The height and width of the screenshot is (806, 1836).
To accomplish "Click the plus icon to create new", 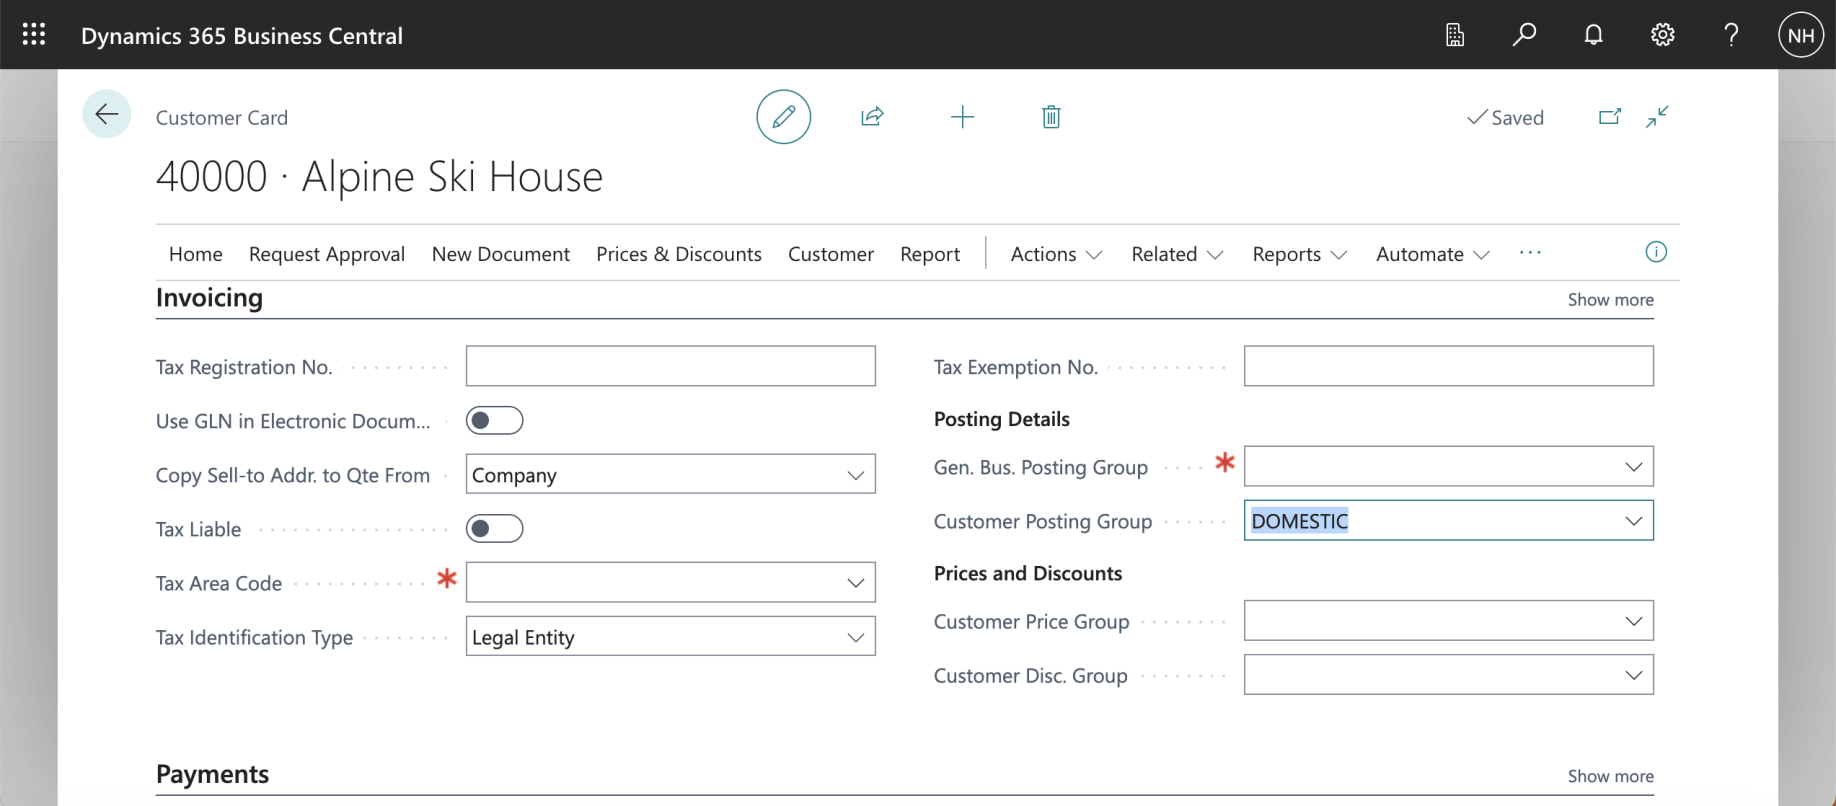I will (x=962, y=117).
